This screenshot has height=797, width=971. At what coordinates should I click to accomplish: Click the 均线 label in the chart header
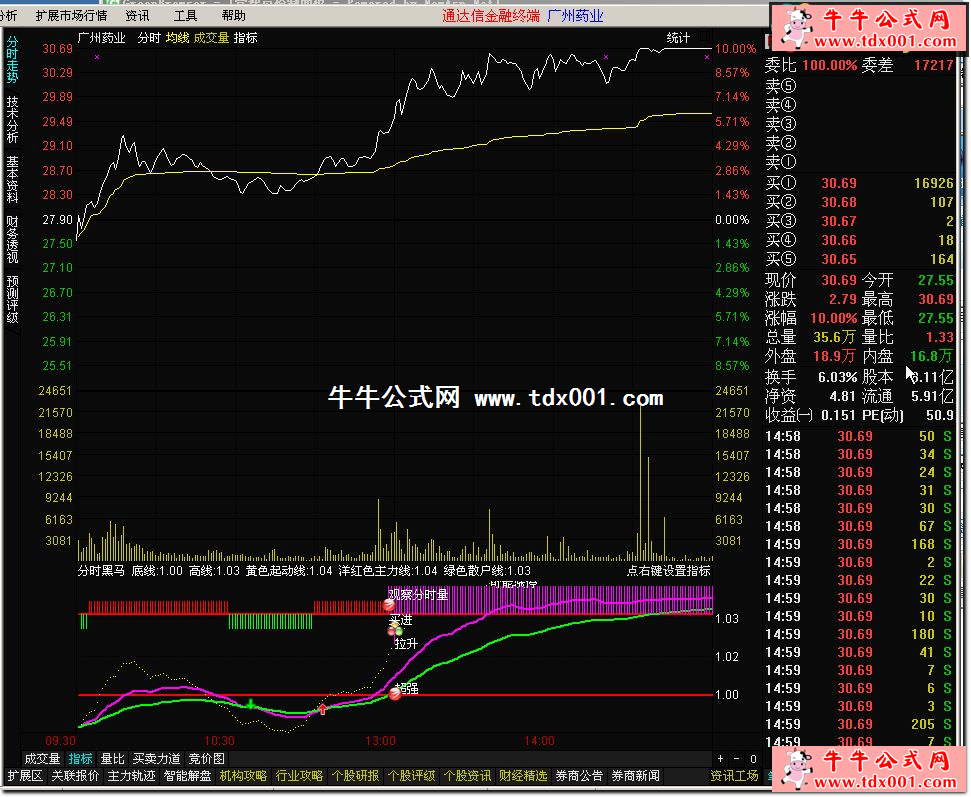click(178, 38)
